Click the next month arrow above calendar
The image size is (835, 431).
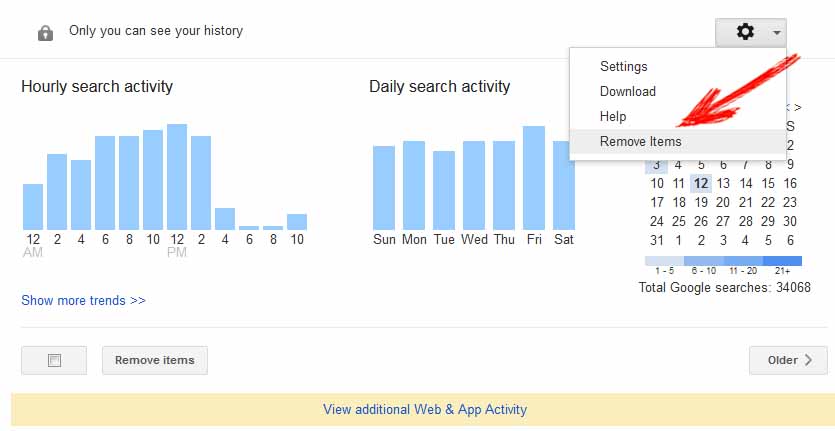[x=797, y=107]
